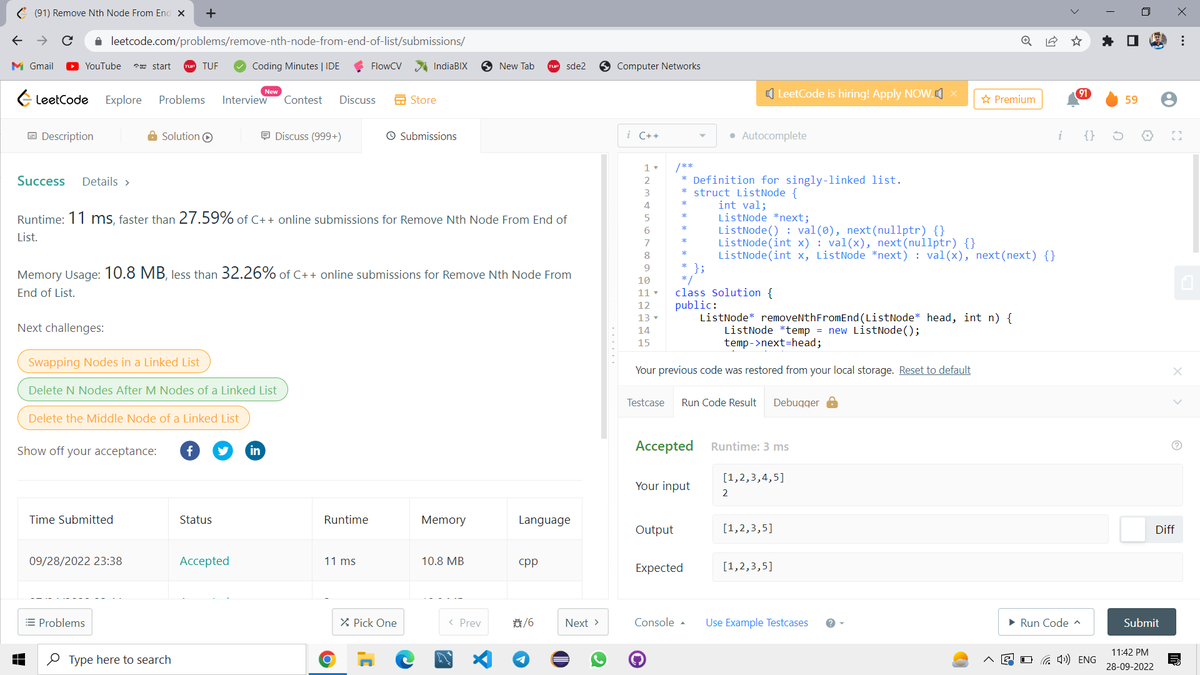The image size is (1200, 675).
Task: Click the LeetCode logo
Action: (54, 99)
